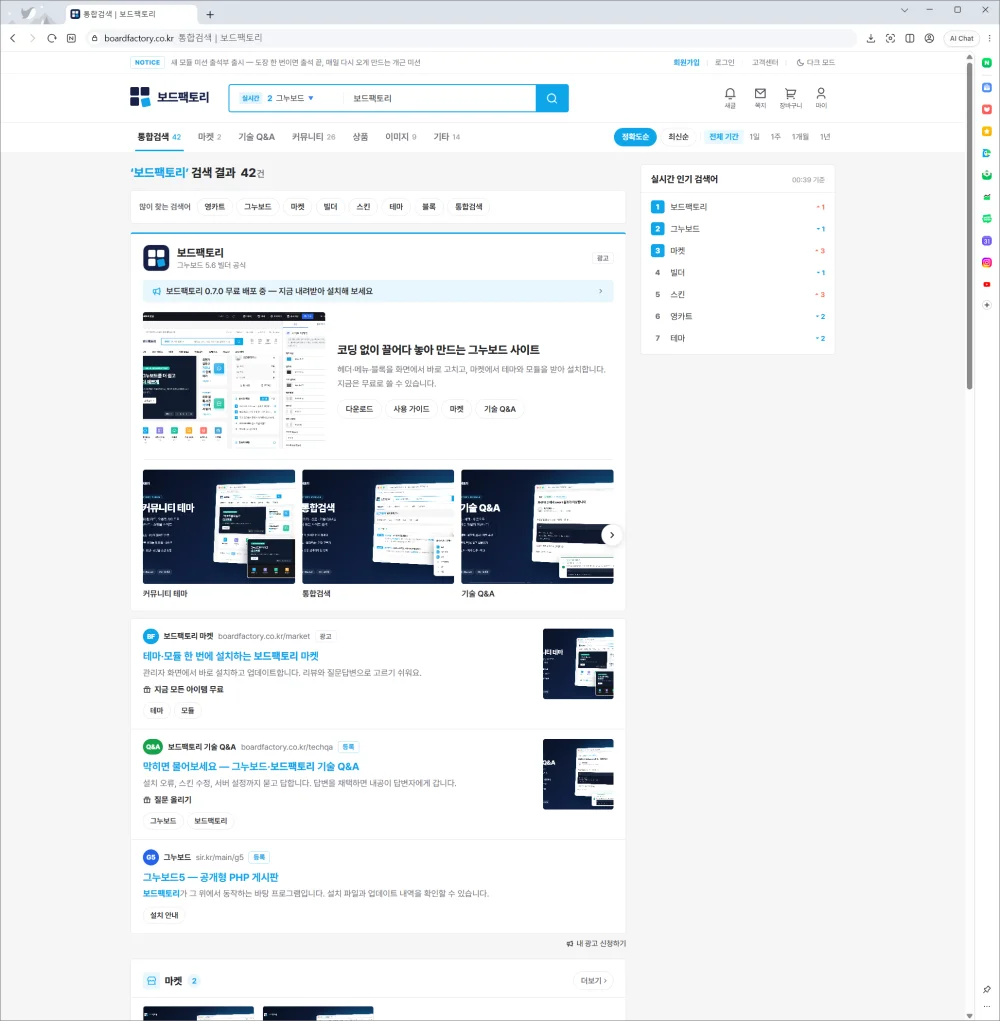
Task: Open the YouTube icon in browser sidebar
Action: 987,285
